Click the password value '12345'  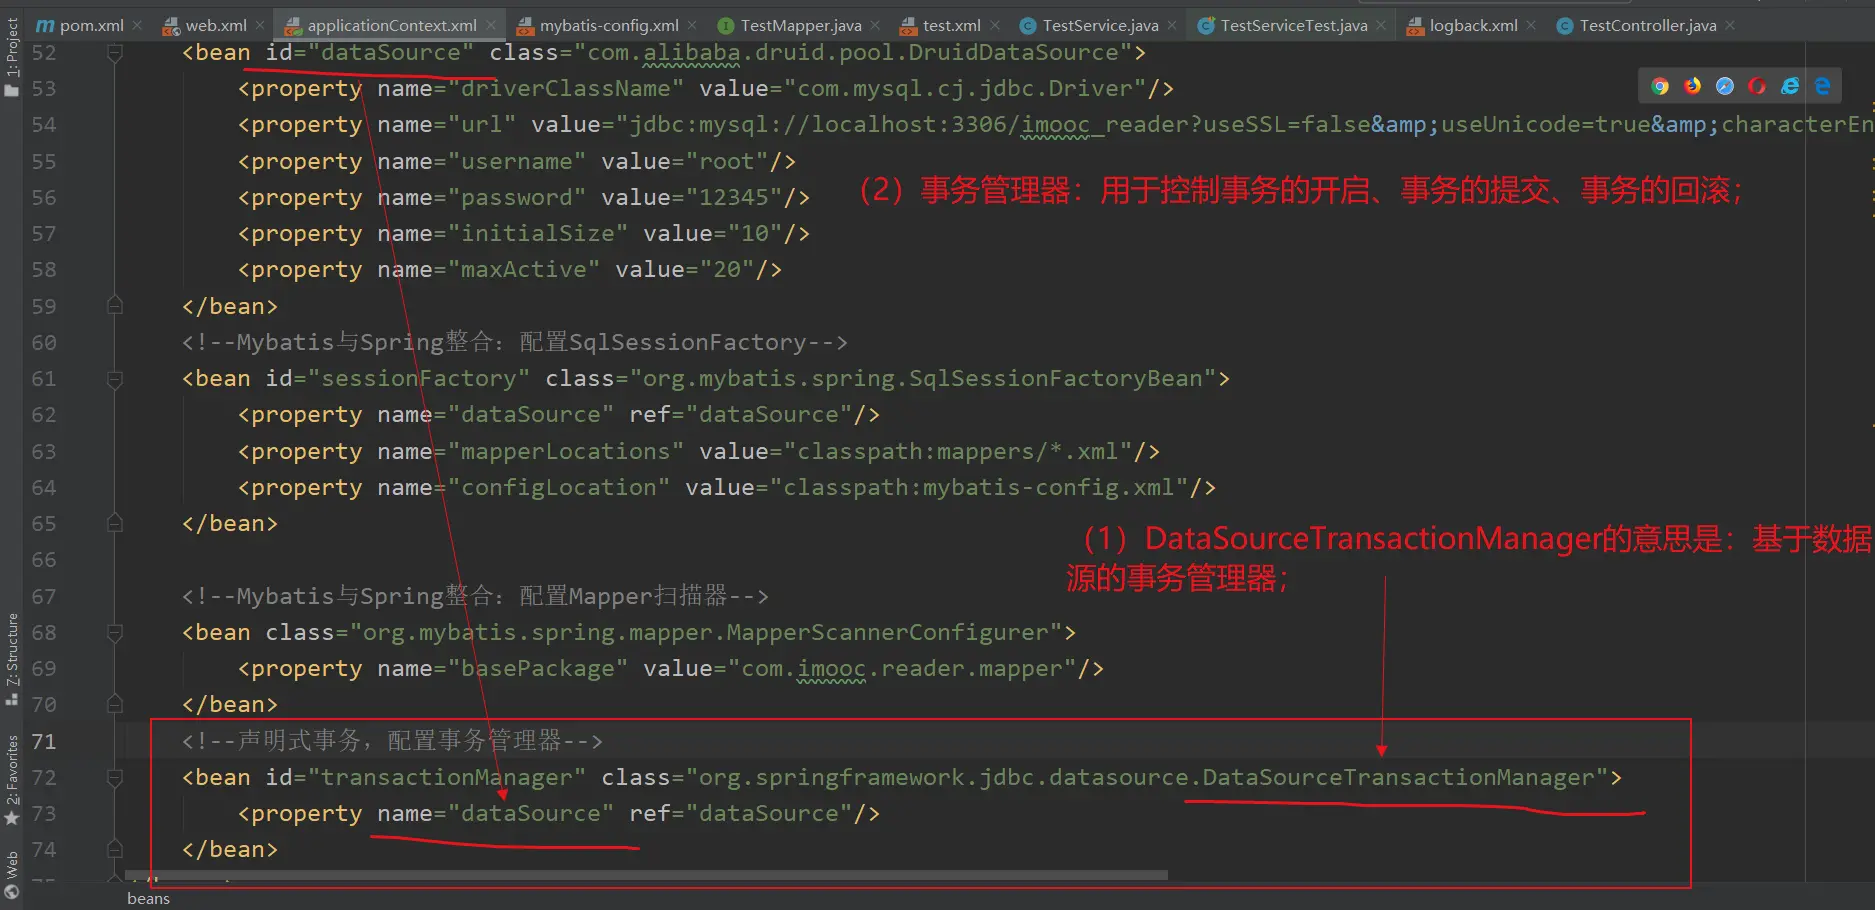[x=734, y=197]
